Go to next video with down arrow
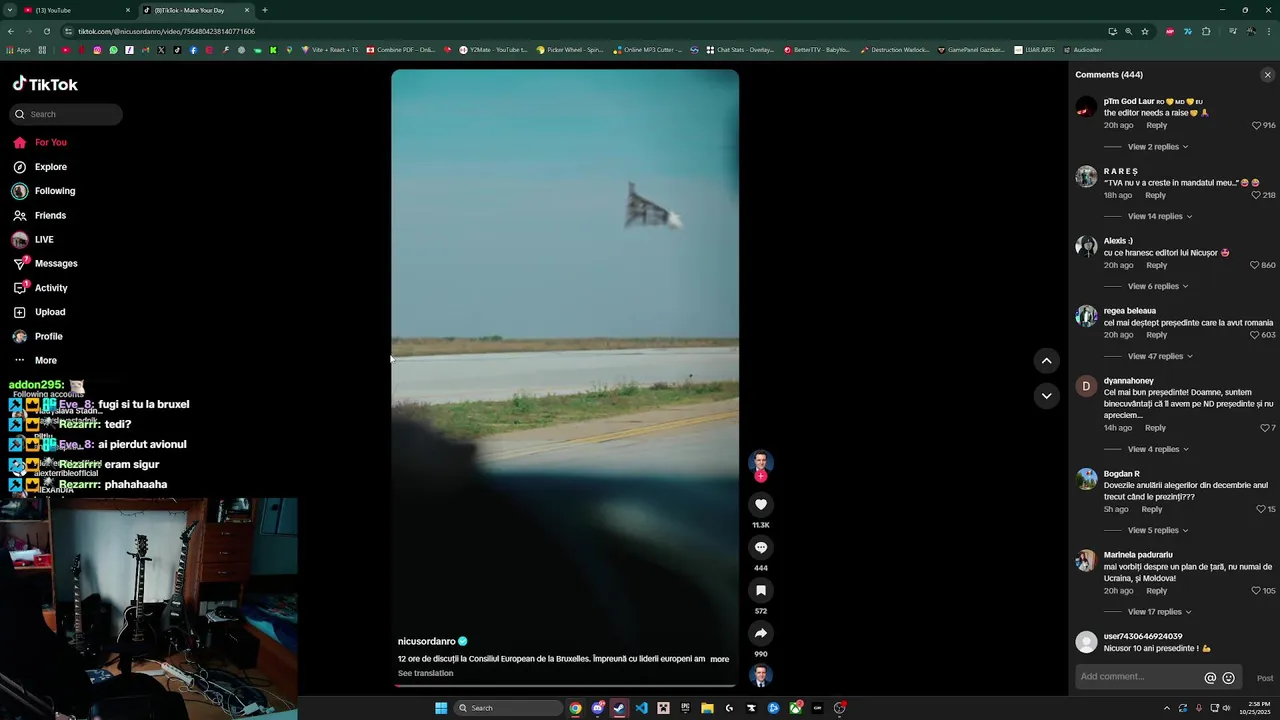Image resolution: width=1280 pixels, height=720 pixels. point(1046,396)
